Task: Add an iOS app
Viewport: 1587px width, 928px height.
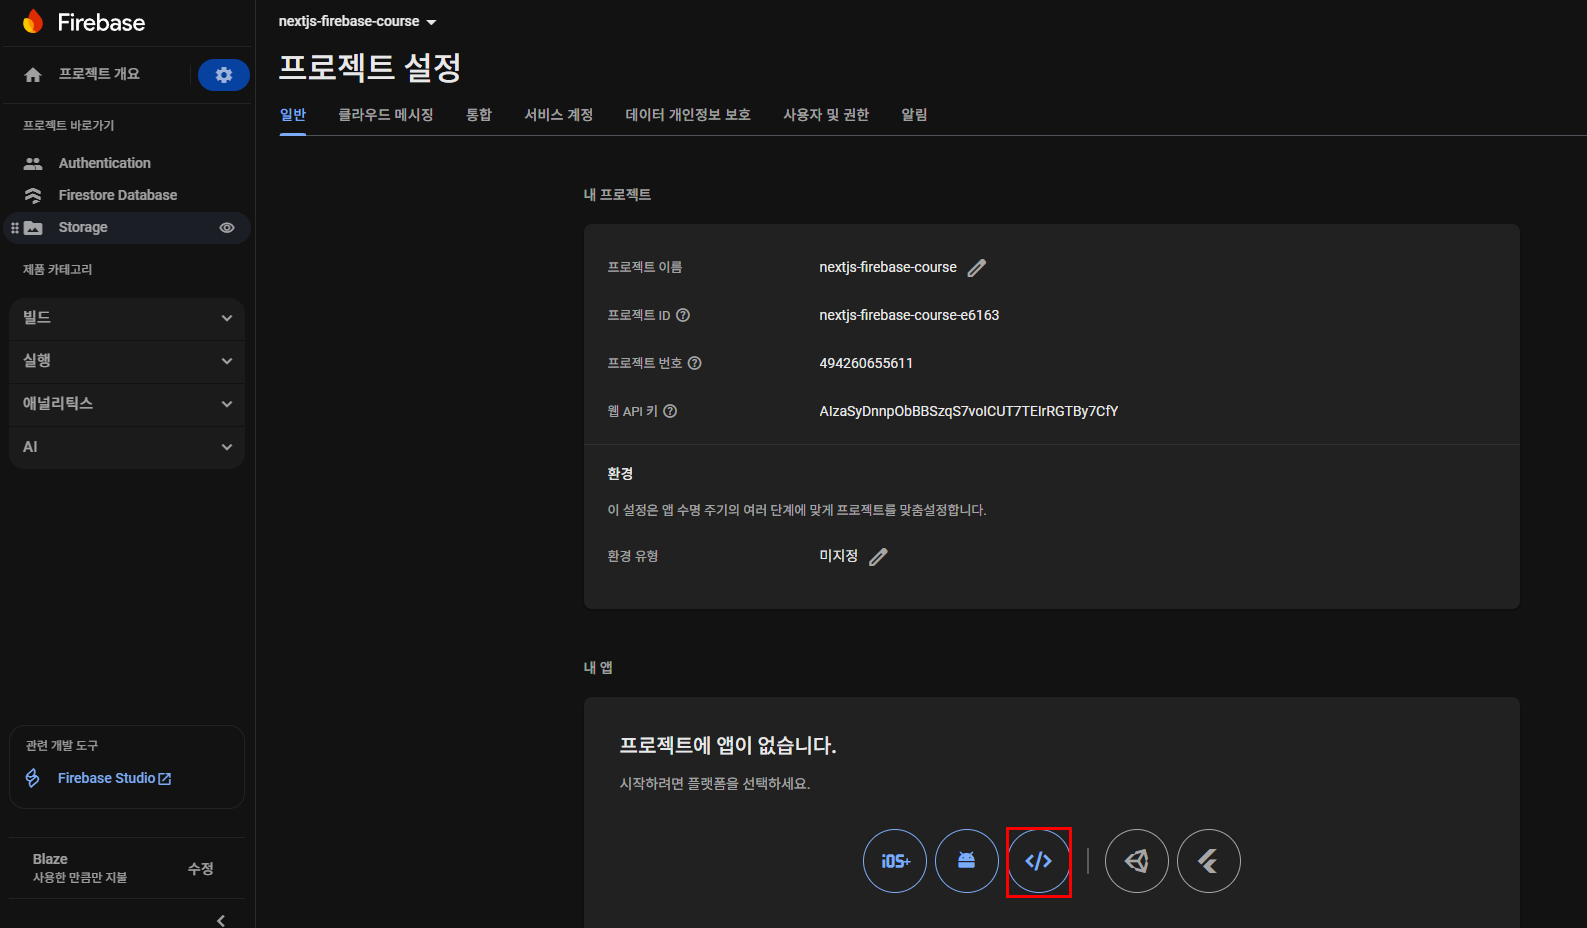Action: pos(895,861)
